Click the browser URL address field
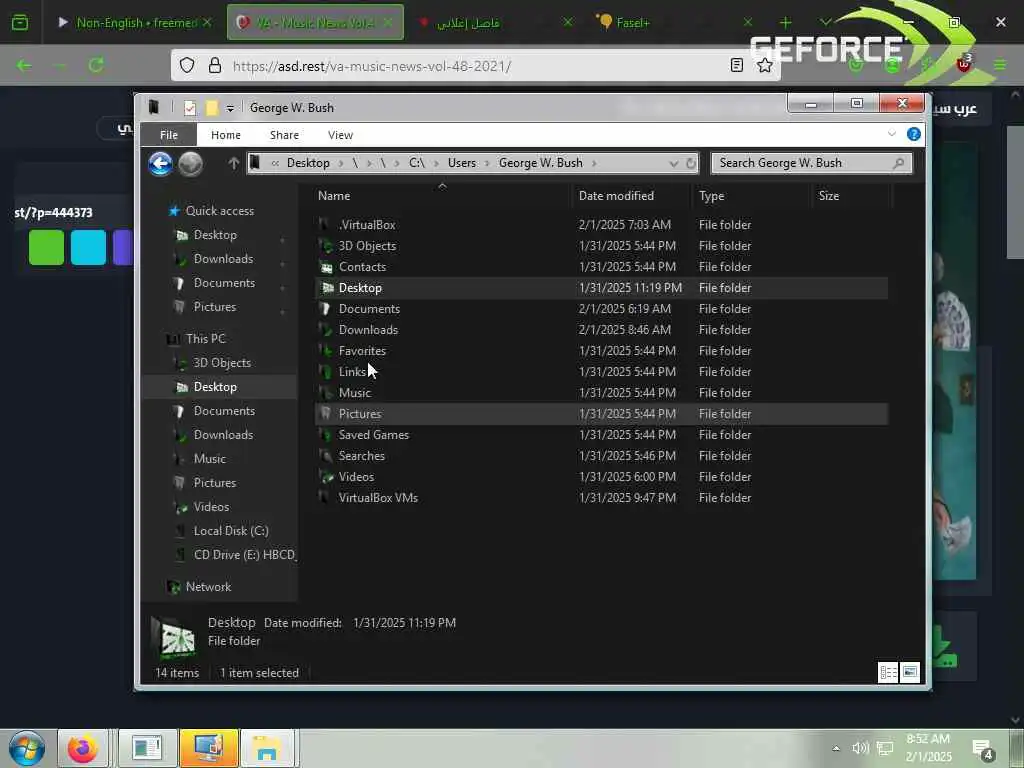The width and height of the screenshot is (1024, 768). pos(477,65)
